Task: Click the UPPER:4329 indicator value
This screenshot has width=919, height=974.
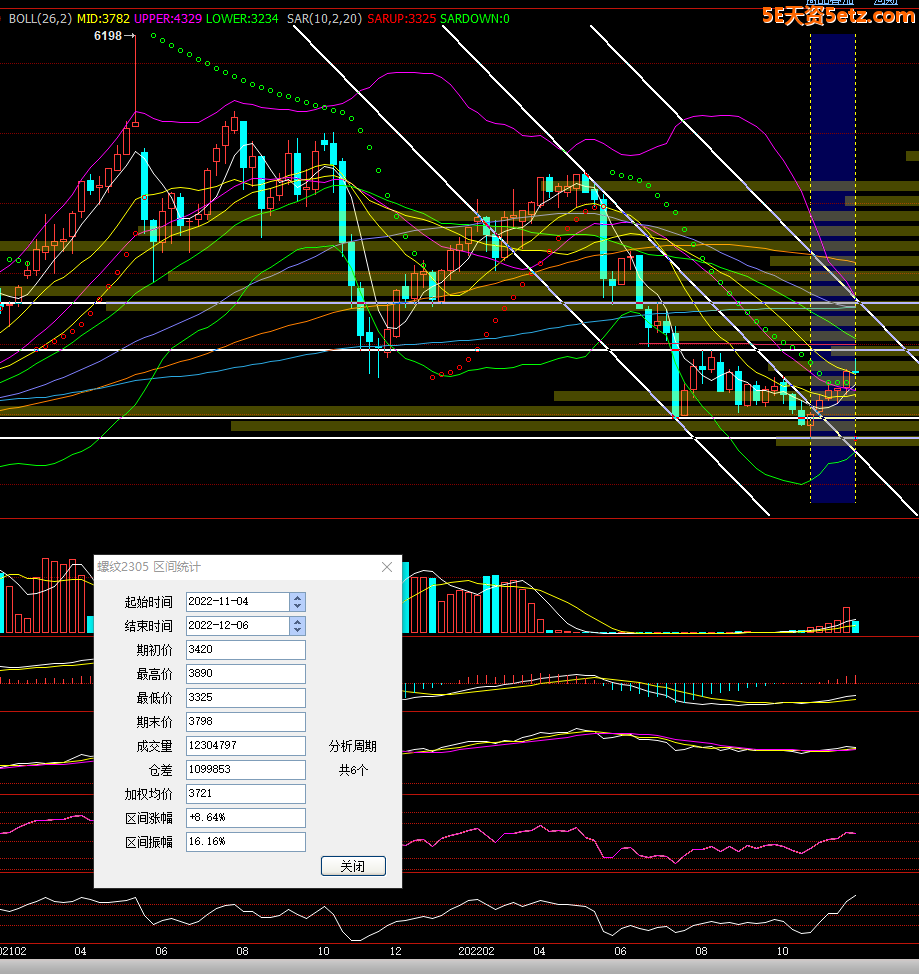Action: coord(168,19)
